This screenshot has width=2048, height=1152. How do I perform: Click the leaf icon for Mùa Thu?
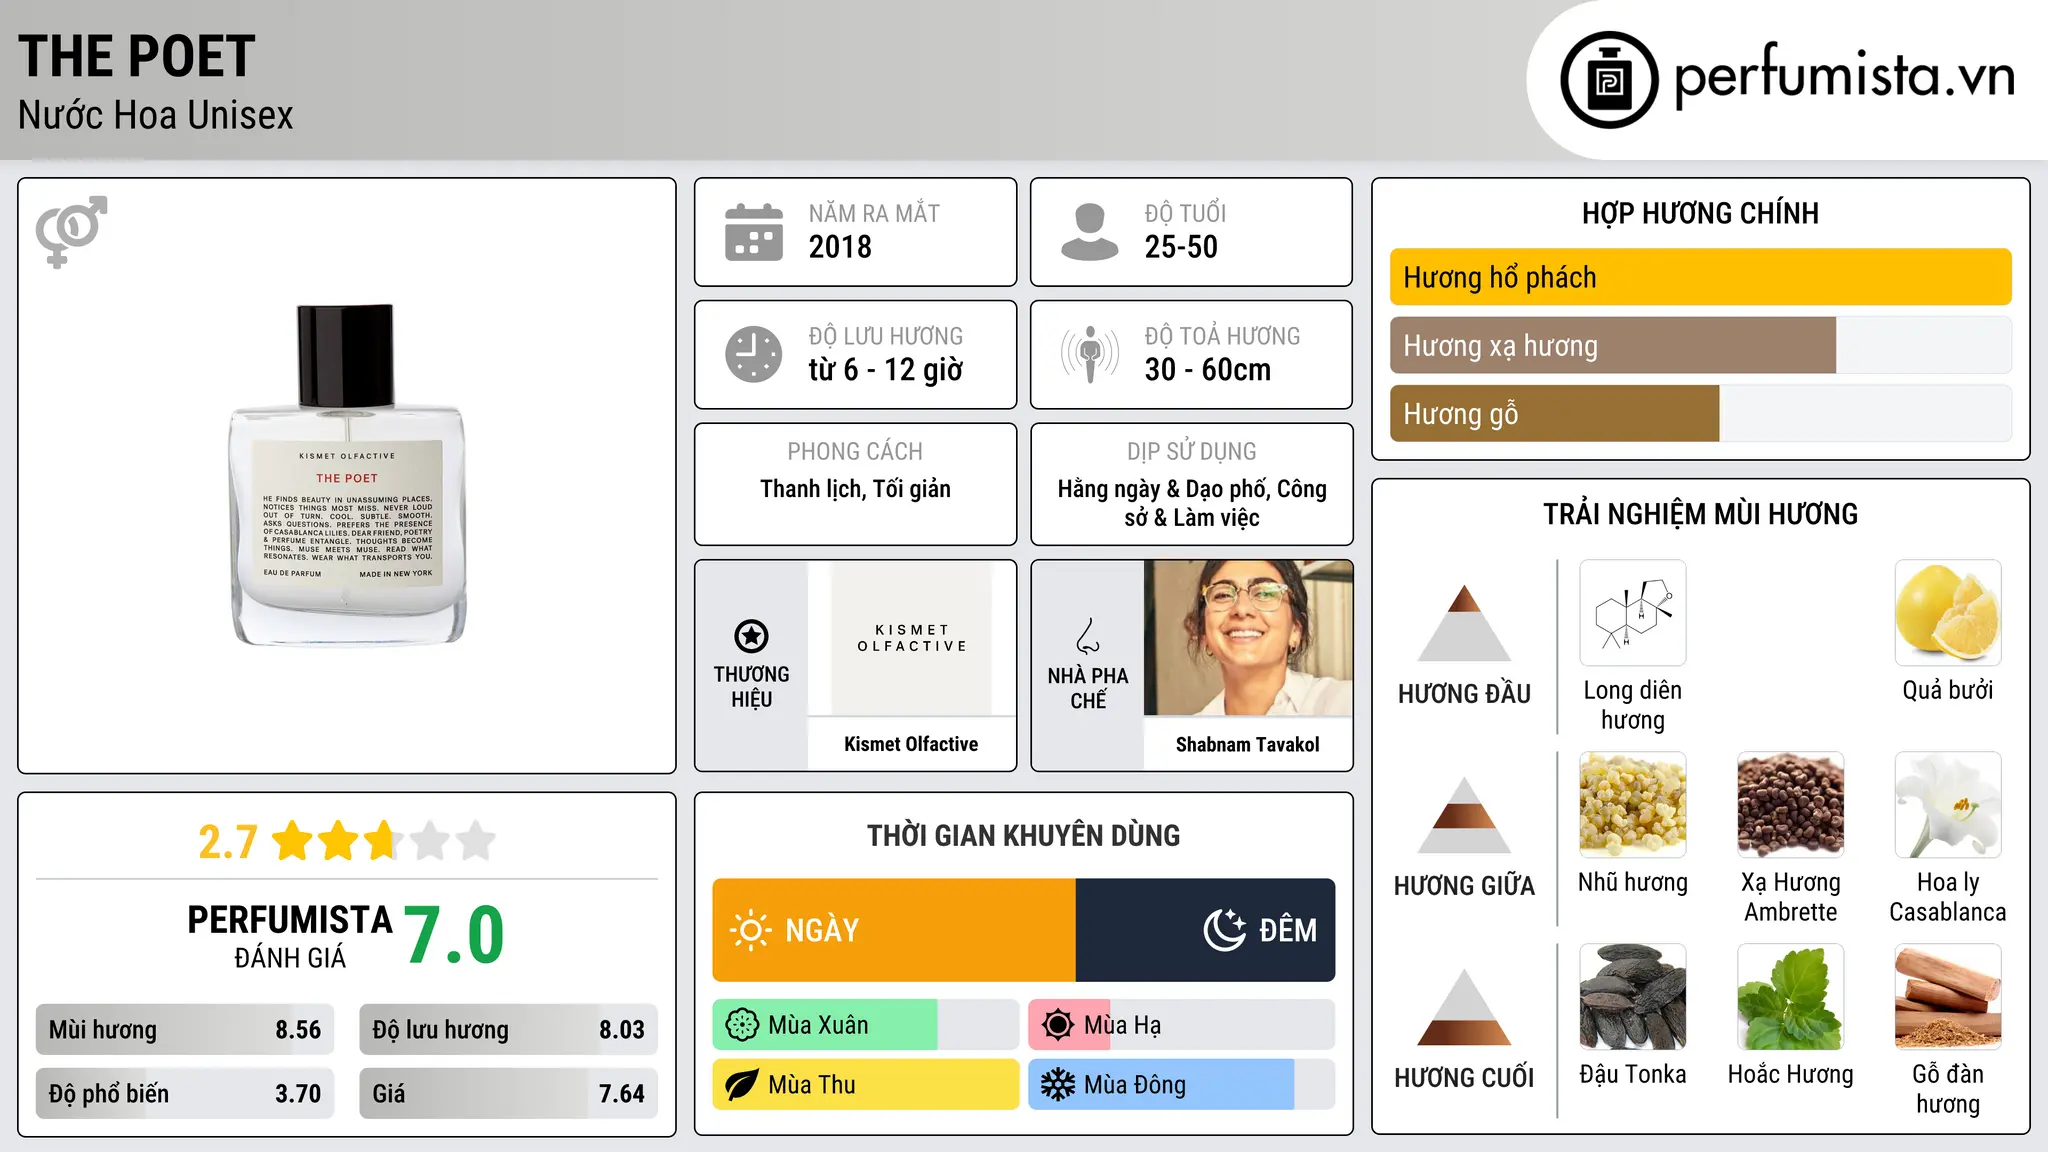click(x=742, y=1085)
